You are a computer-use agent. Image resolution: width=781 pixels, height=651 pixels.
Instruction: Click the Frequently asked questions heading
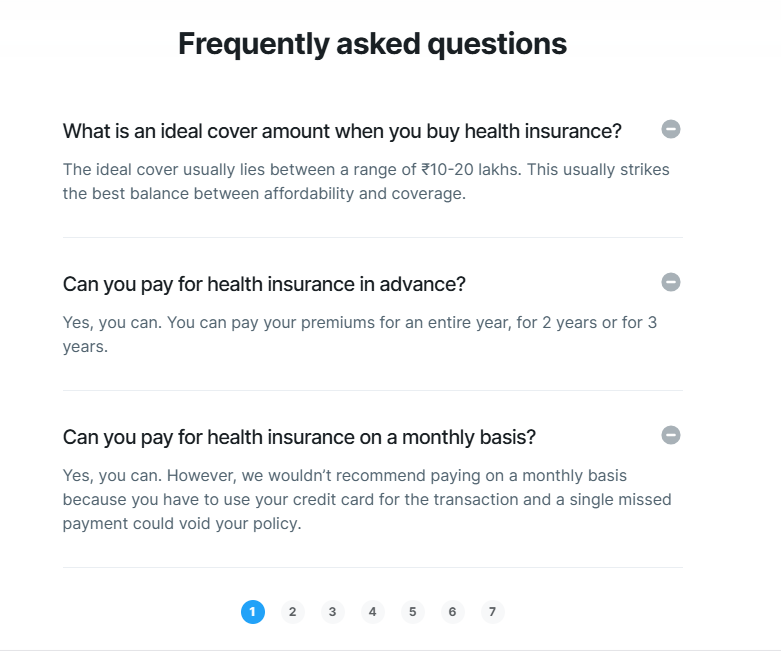pyautogui.click(x=373, y=44)
